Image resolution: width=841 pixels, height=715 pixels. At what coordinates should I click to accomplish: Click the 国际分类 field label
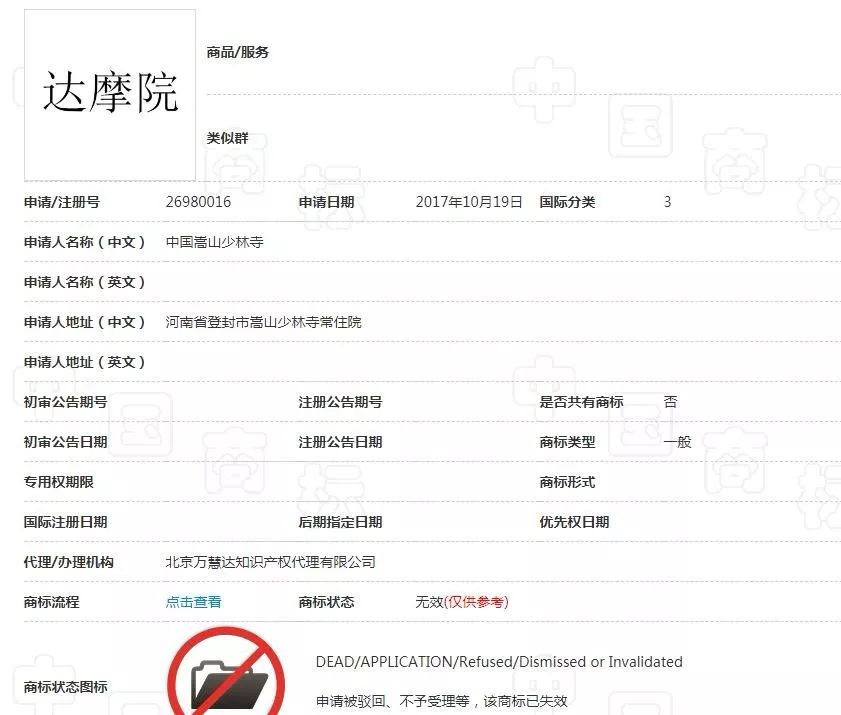click(567, 202)
